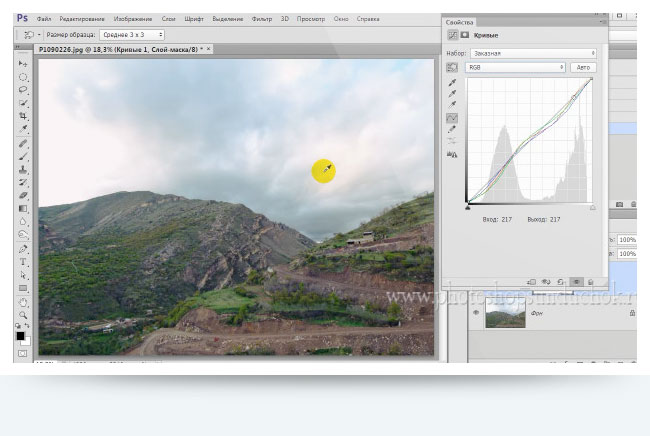This screenshot has height=436, width=650.
Task: Hide the Фон layer
Action: [476, 313]
